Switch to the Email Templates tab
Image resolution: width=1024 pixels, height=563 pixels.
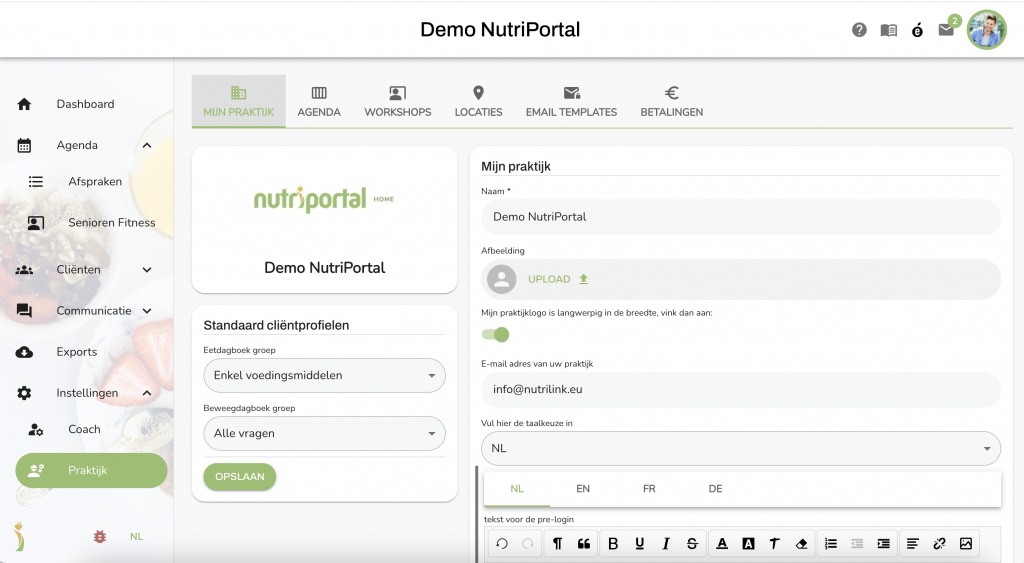coord(571,101)
